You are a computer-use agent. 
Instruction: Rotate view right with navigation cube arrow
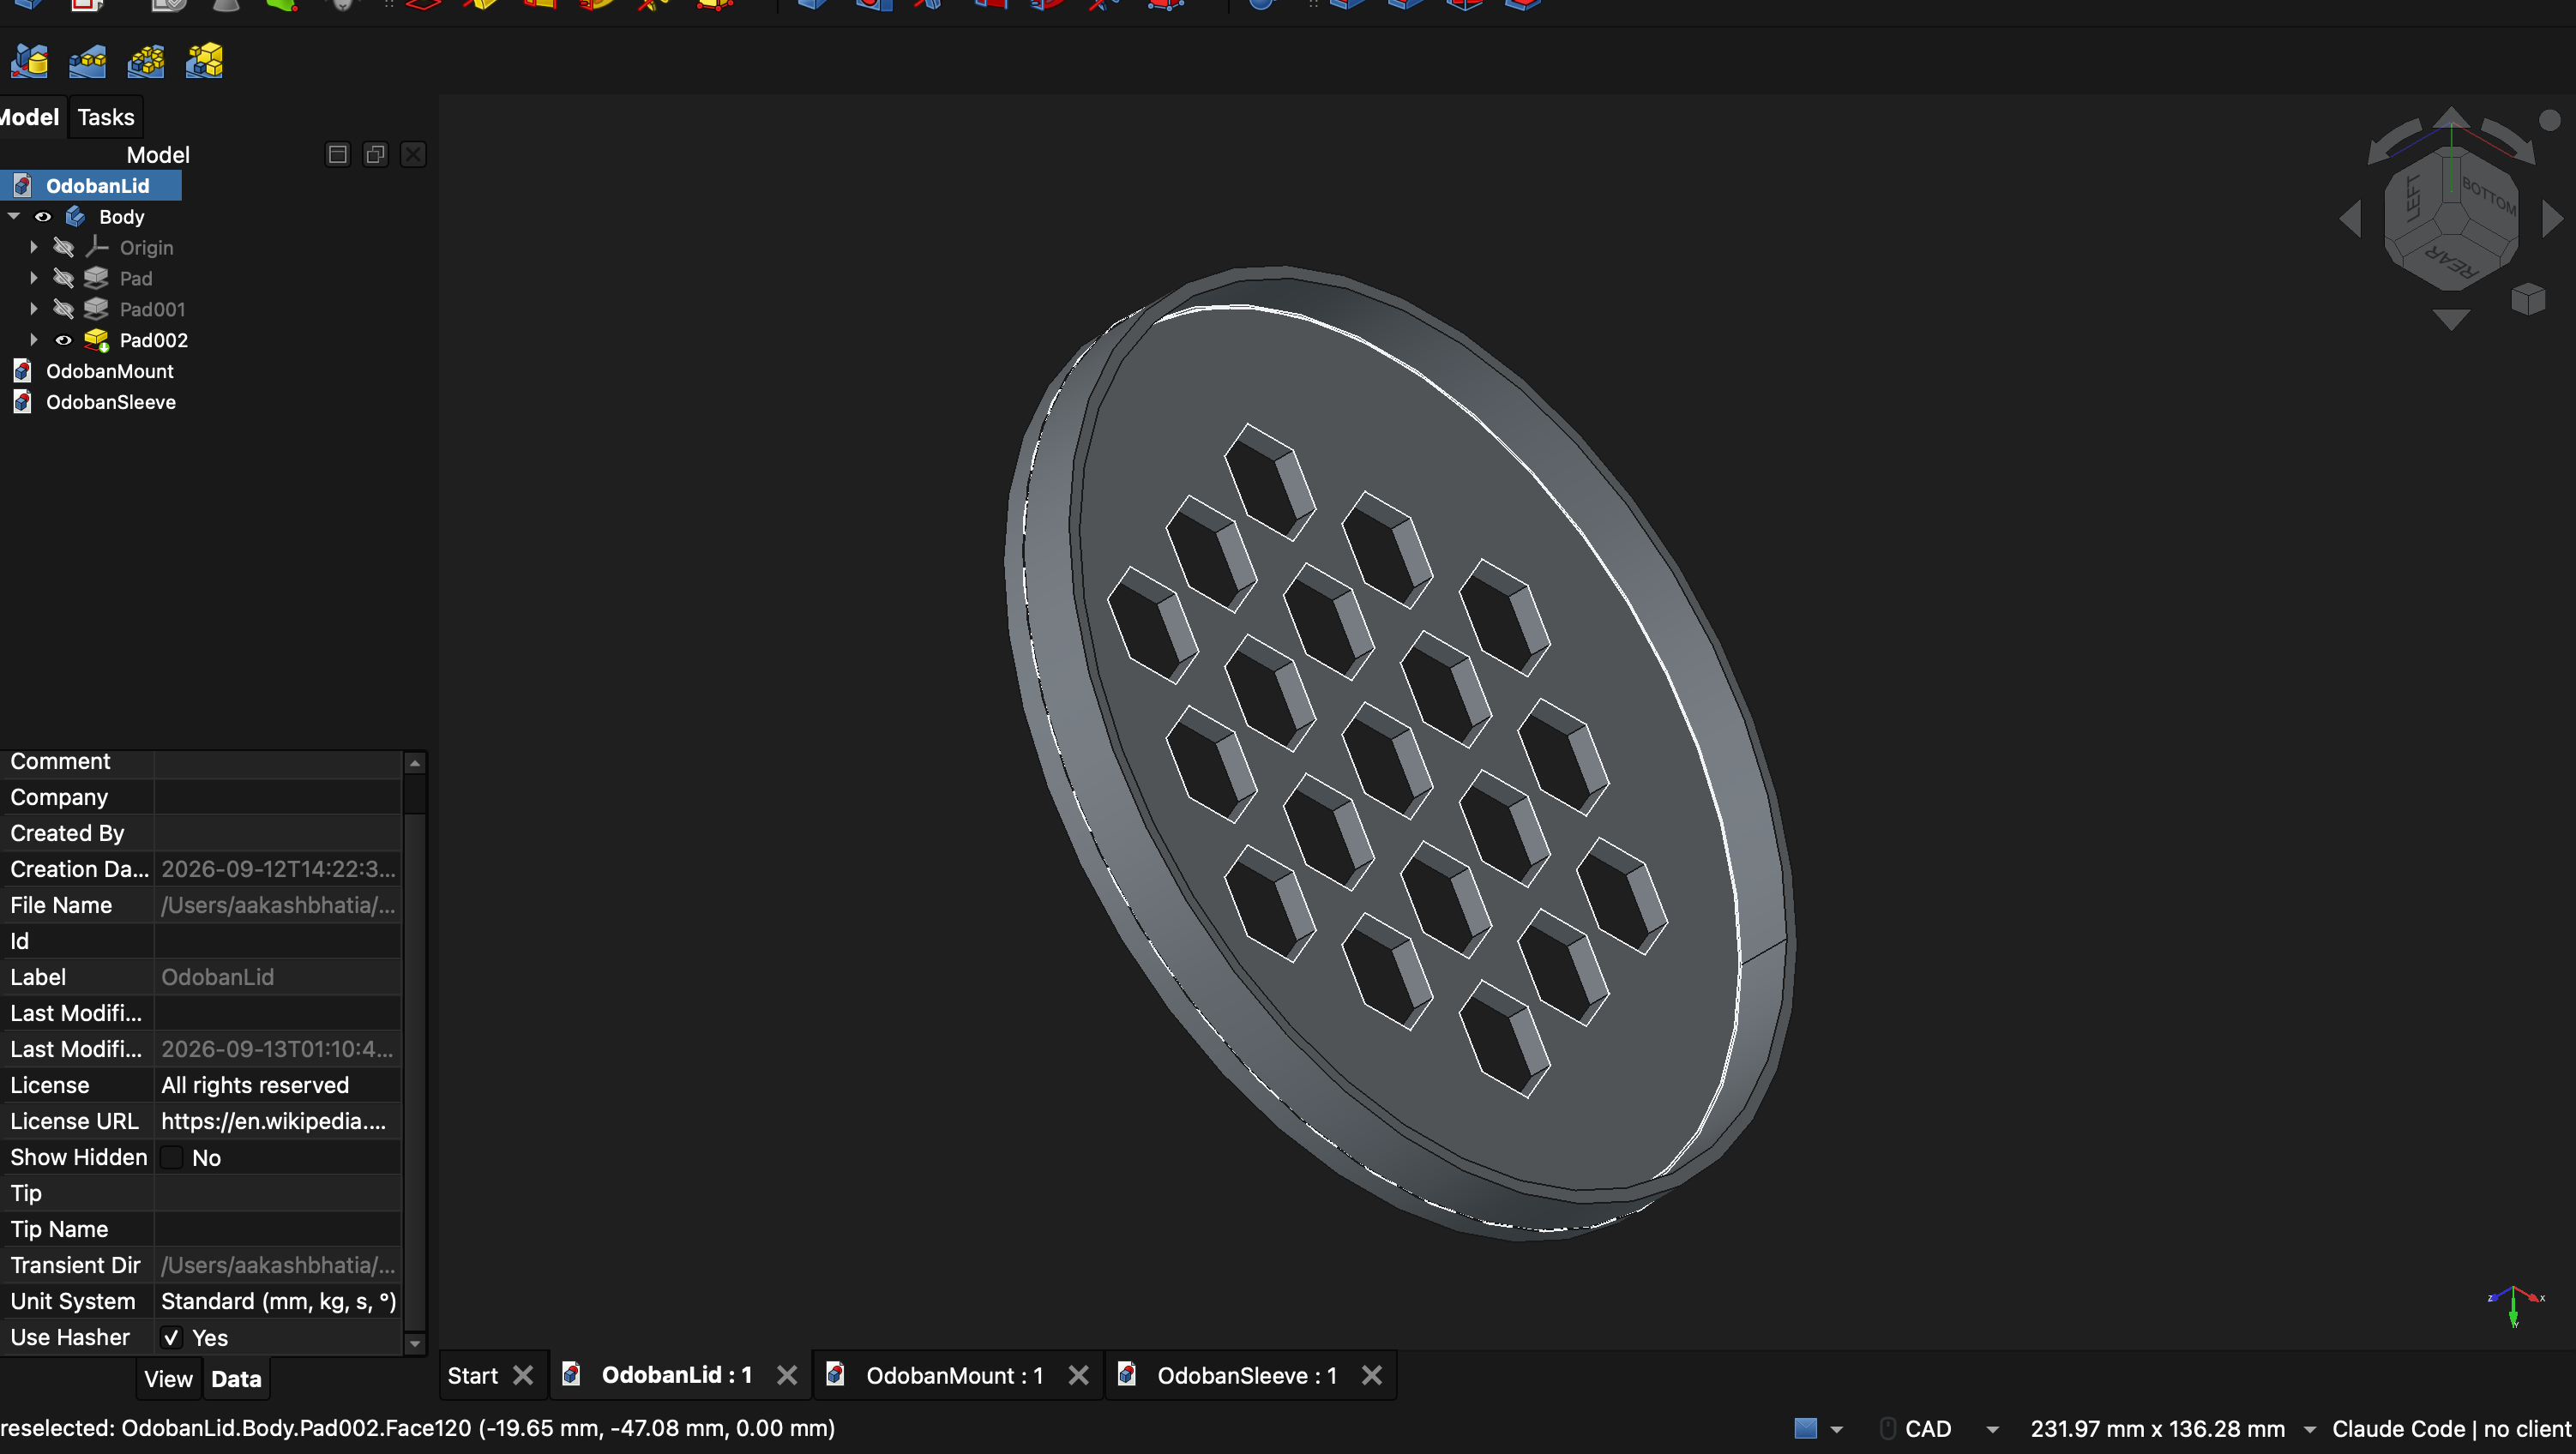2551,218
